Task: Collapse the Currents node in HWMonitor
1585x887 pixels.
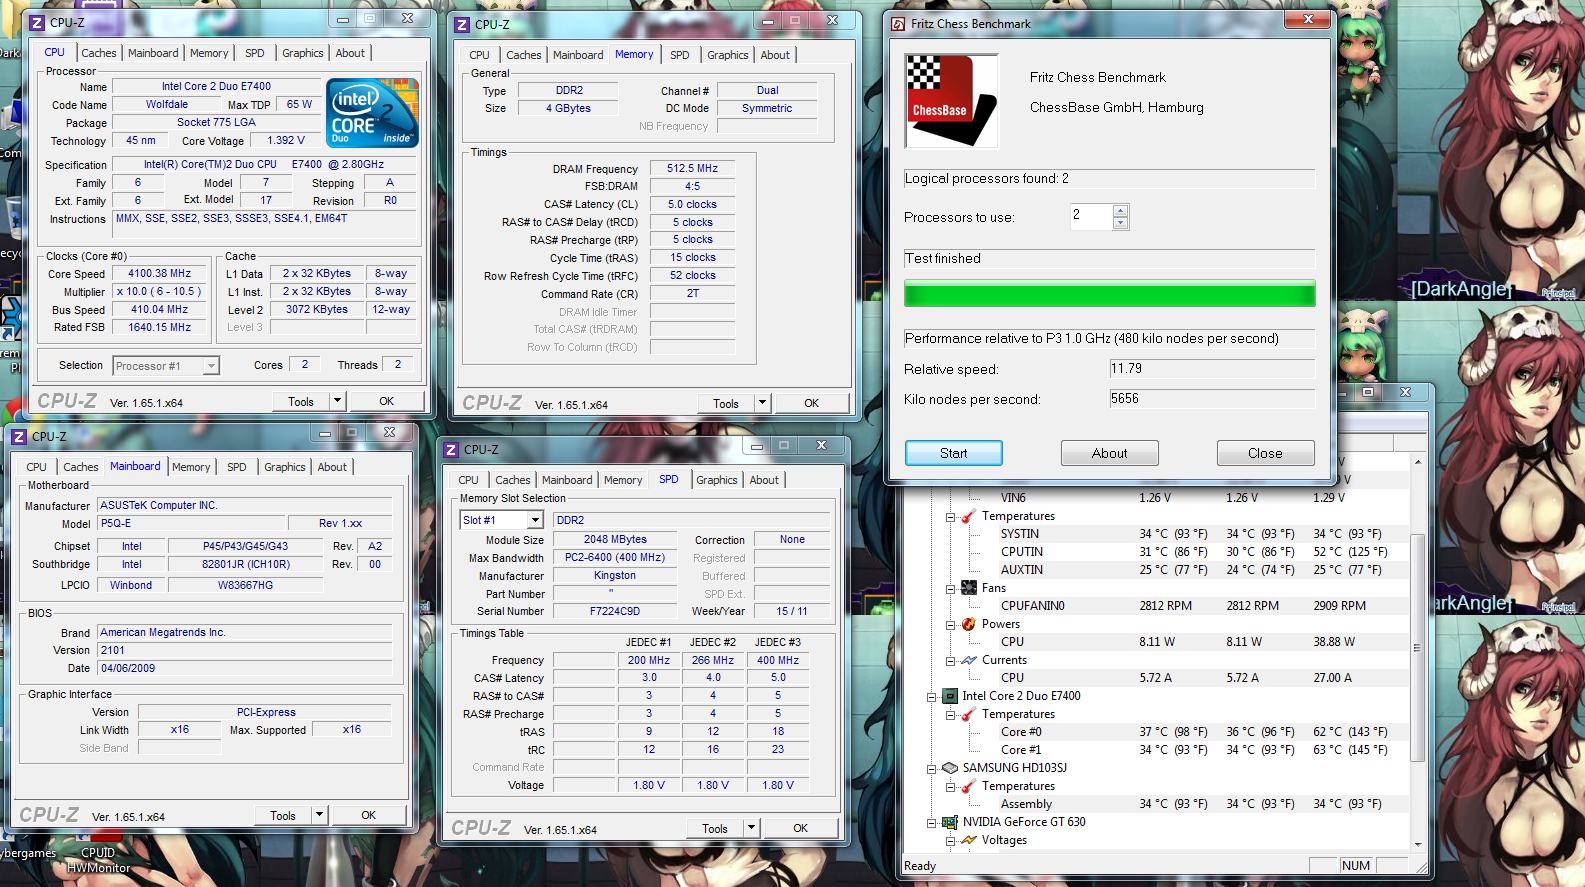Action: [951, 661]
